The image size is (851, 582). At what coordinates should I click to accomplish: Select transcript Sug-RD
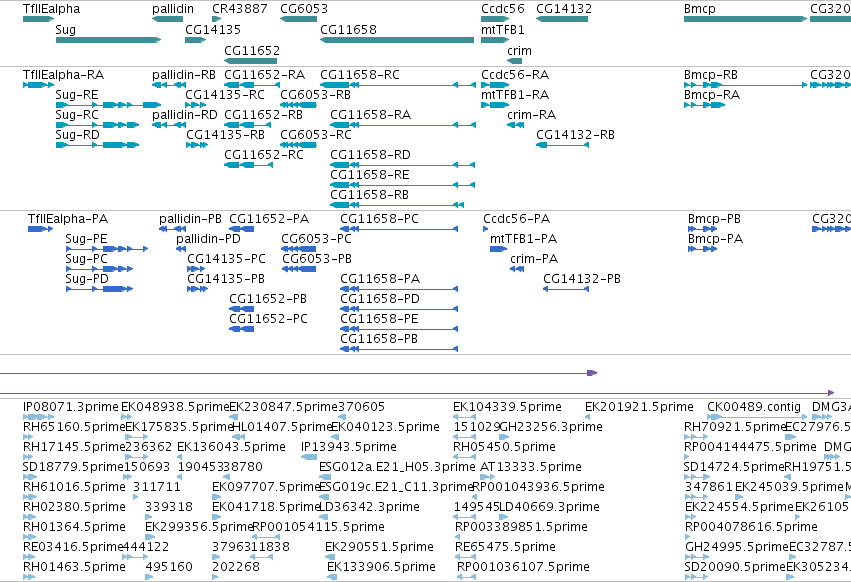click(97, 145)
